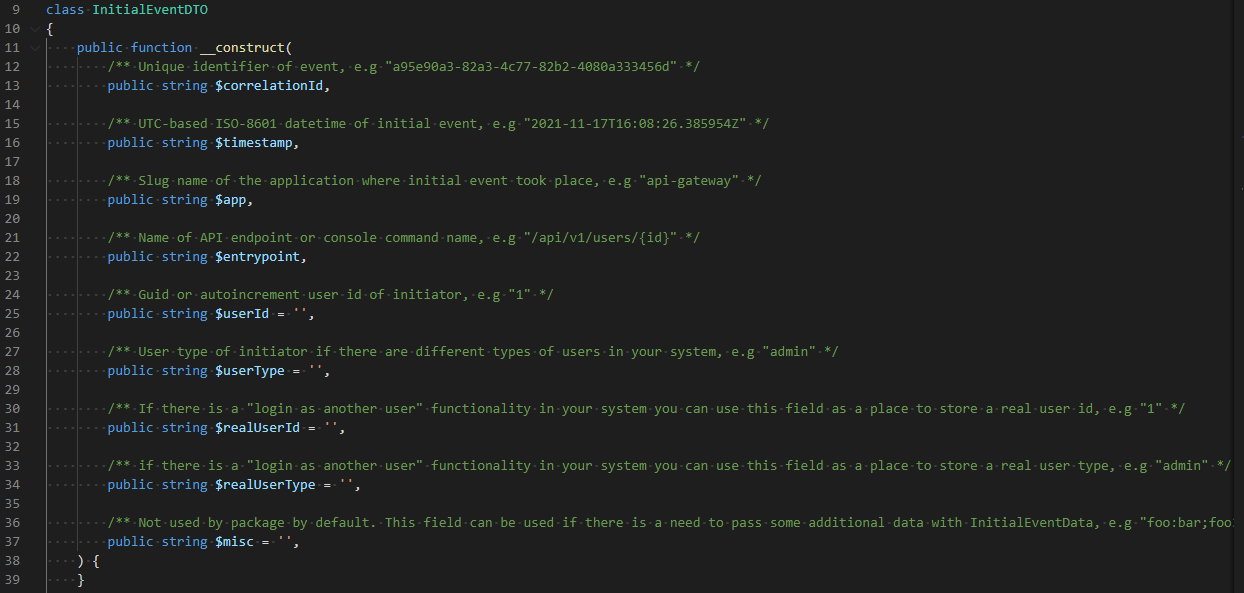Screen dimensions: 1244x593
Task: Click the $timestamp parameter
Action: tap(256, 142)
